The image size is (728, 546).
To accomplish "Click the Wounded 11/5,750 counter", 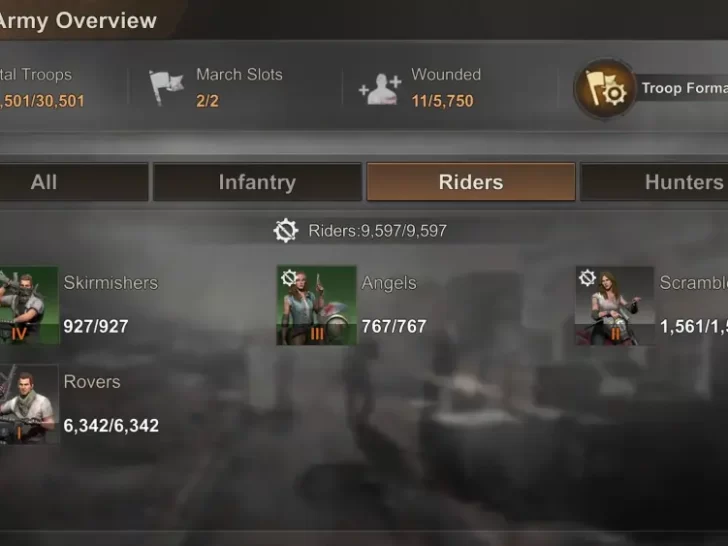I will coord(442,101).
